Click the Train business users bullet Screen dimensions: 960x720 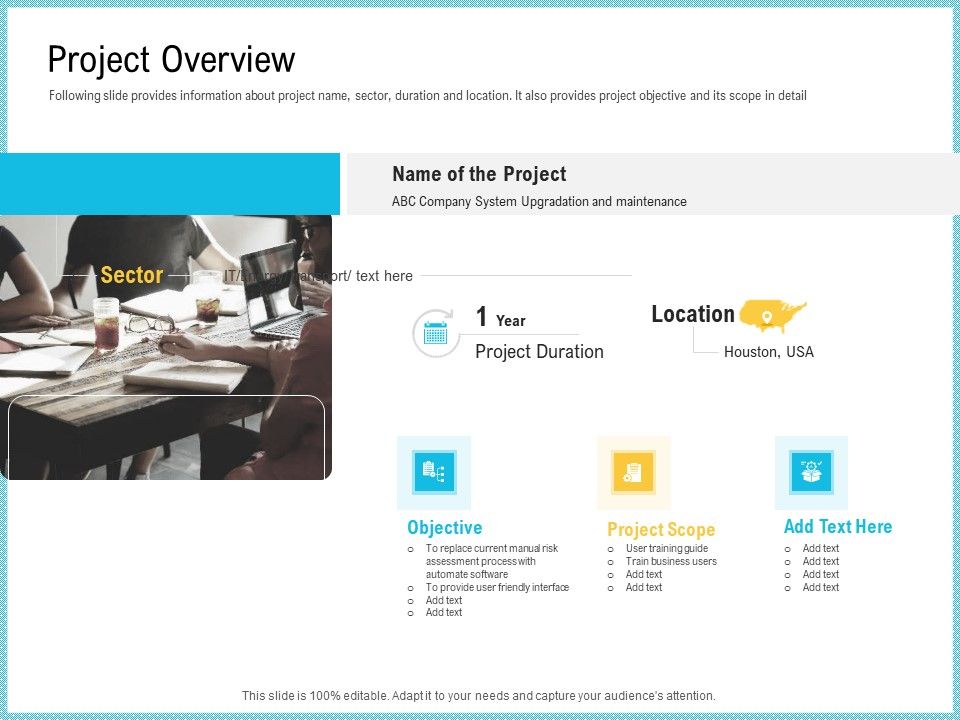tap(662, 561)
